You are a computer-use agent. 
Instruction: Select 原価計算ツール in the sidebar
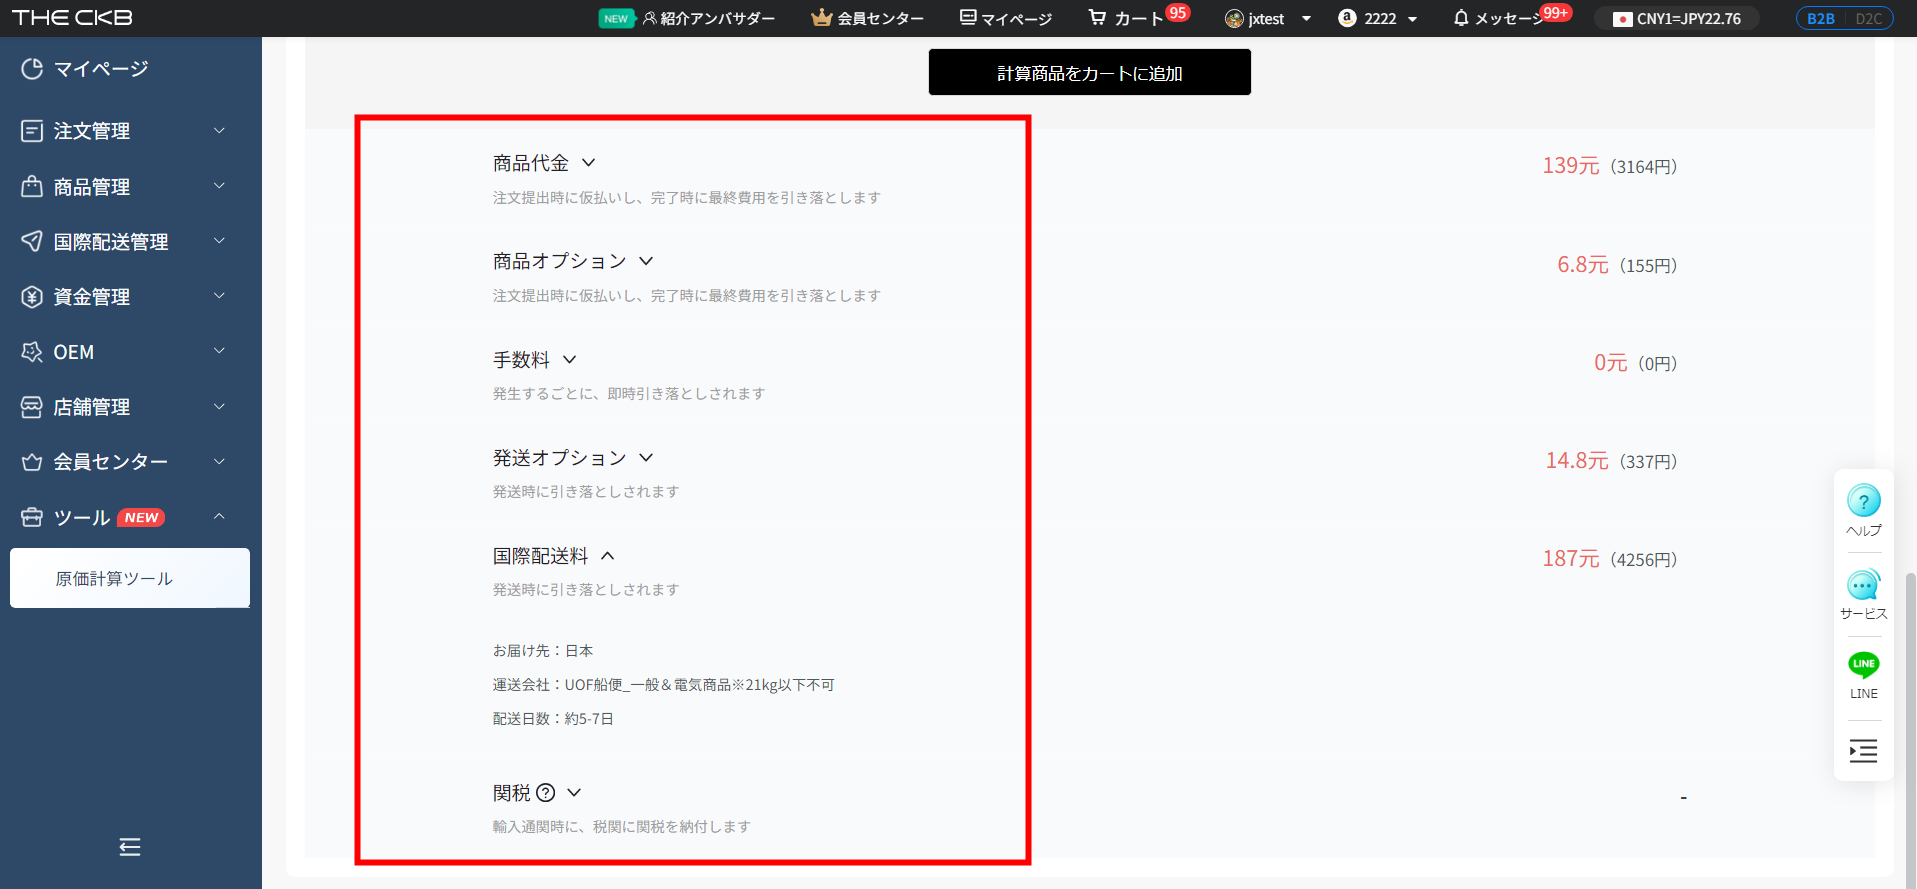coord(130,578)
